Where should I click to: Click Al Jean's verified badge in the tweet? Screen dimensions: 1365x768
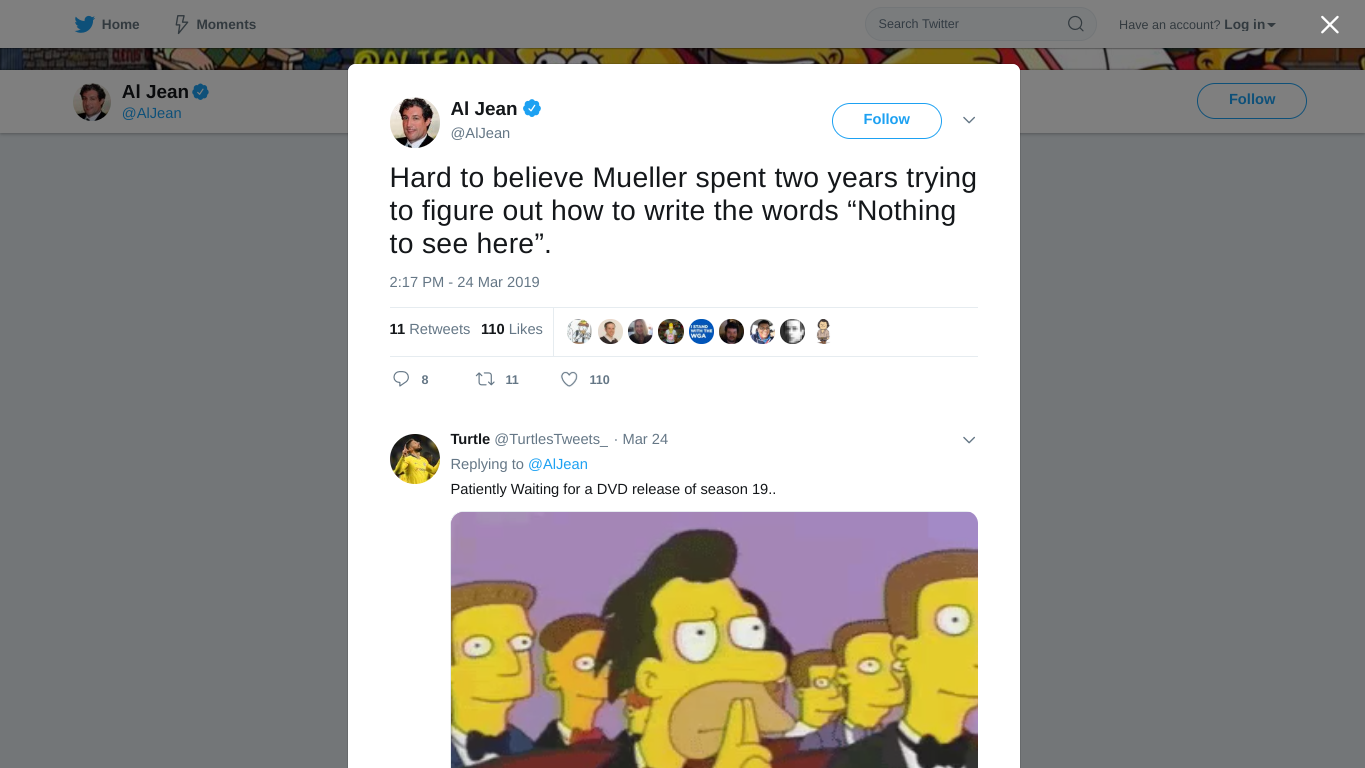pyautogui.click(x=532, y=108)
